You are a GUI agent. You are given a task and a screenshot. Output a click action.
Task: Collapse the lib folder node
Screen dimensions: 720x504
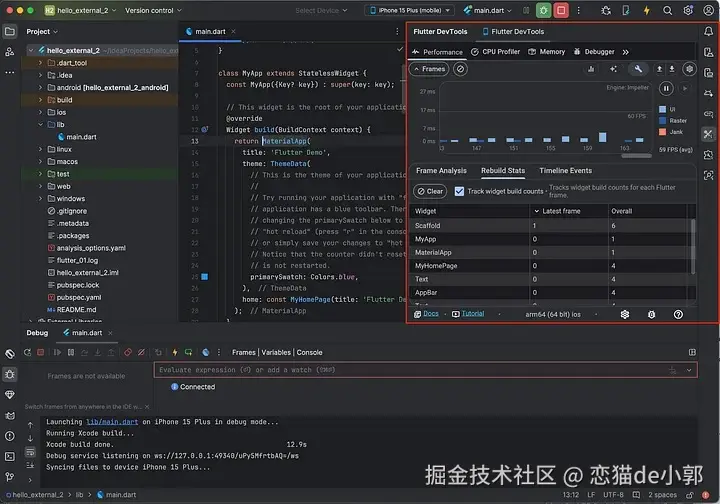click(40, 124)
